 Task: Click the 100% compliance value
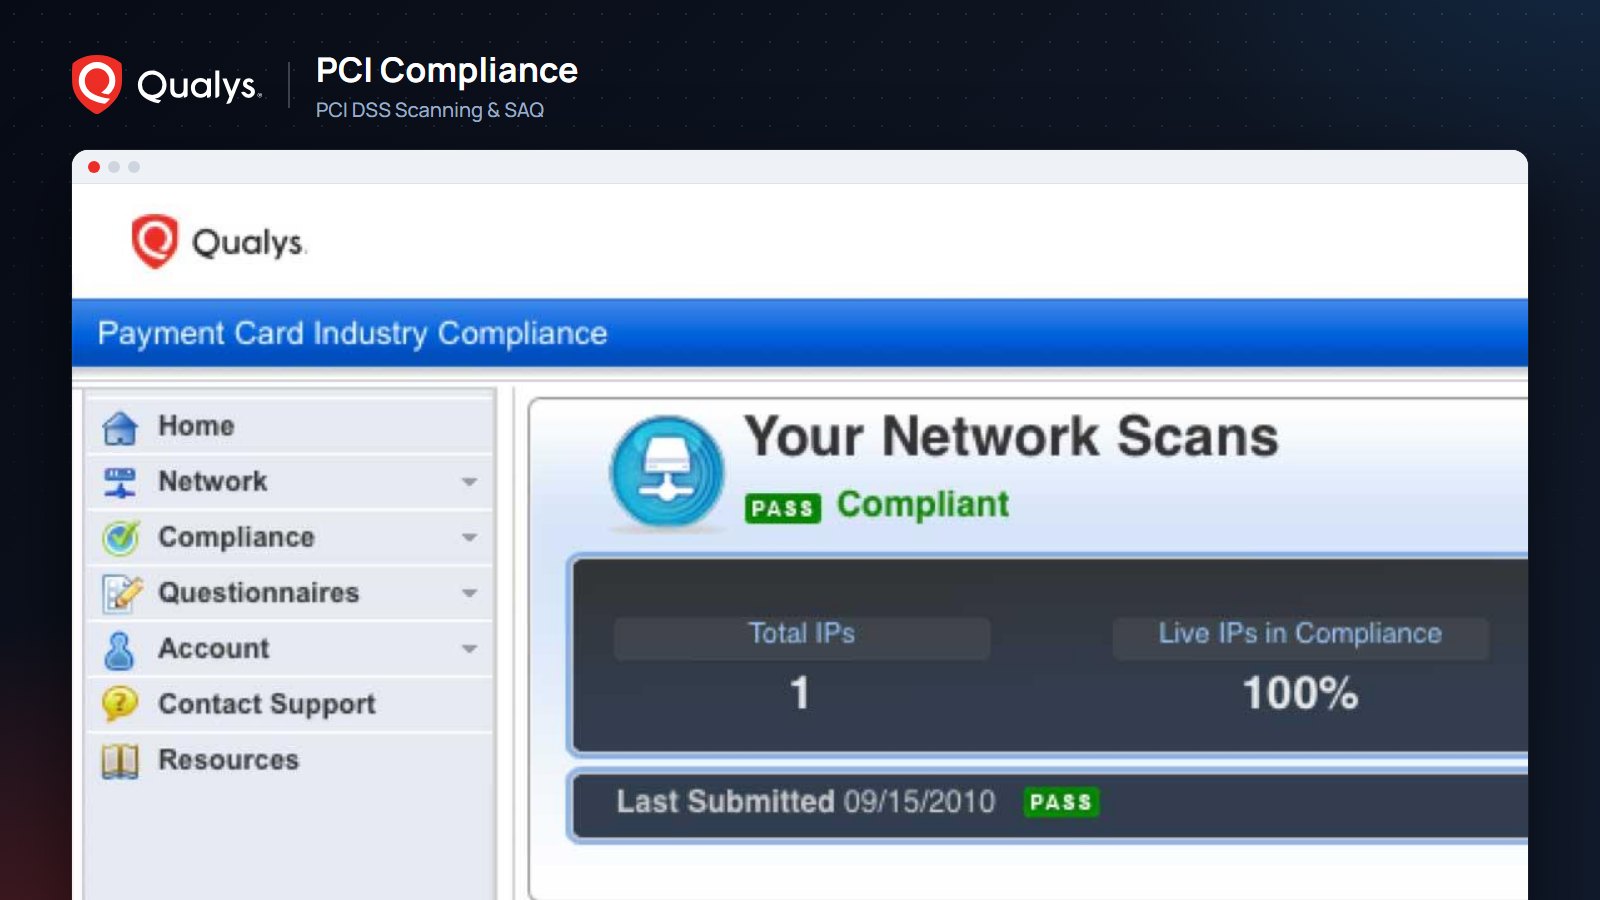[1300, 693]
